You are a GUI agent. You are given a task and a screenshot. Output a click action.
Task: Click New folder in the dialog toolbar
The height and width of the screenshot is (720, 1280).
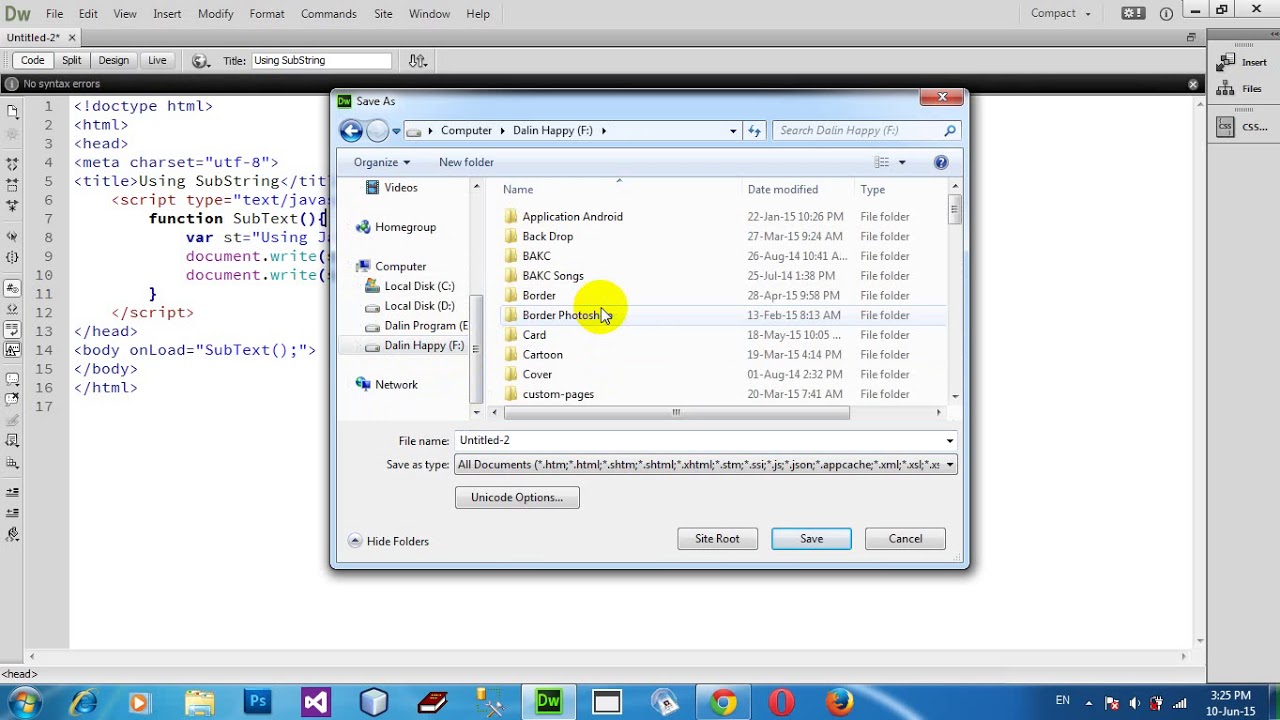click(466, 162)
